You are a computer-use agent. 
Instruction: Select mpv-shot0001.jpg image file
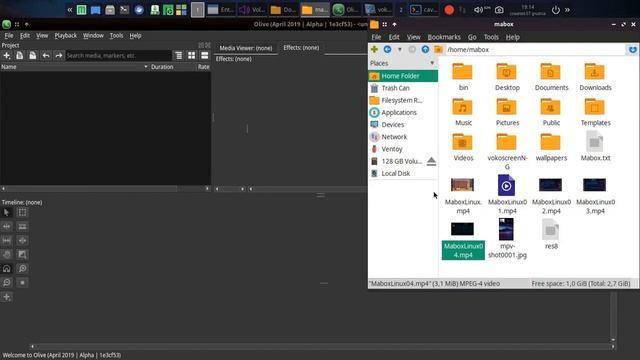click(x=507, y=239)
